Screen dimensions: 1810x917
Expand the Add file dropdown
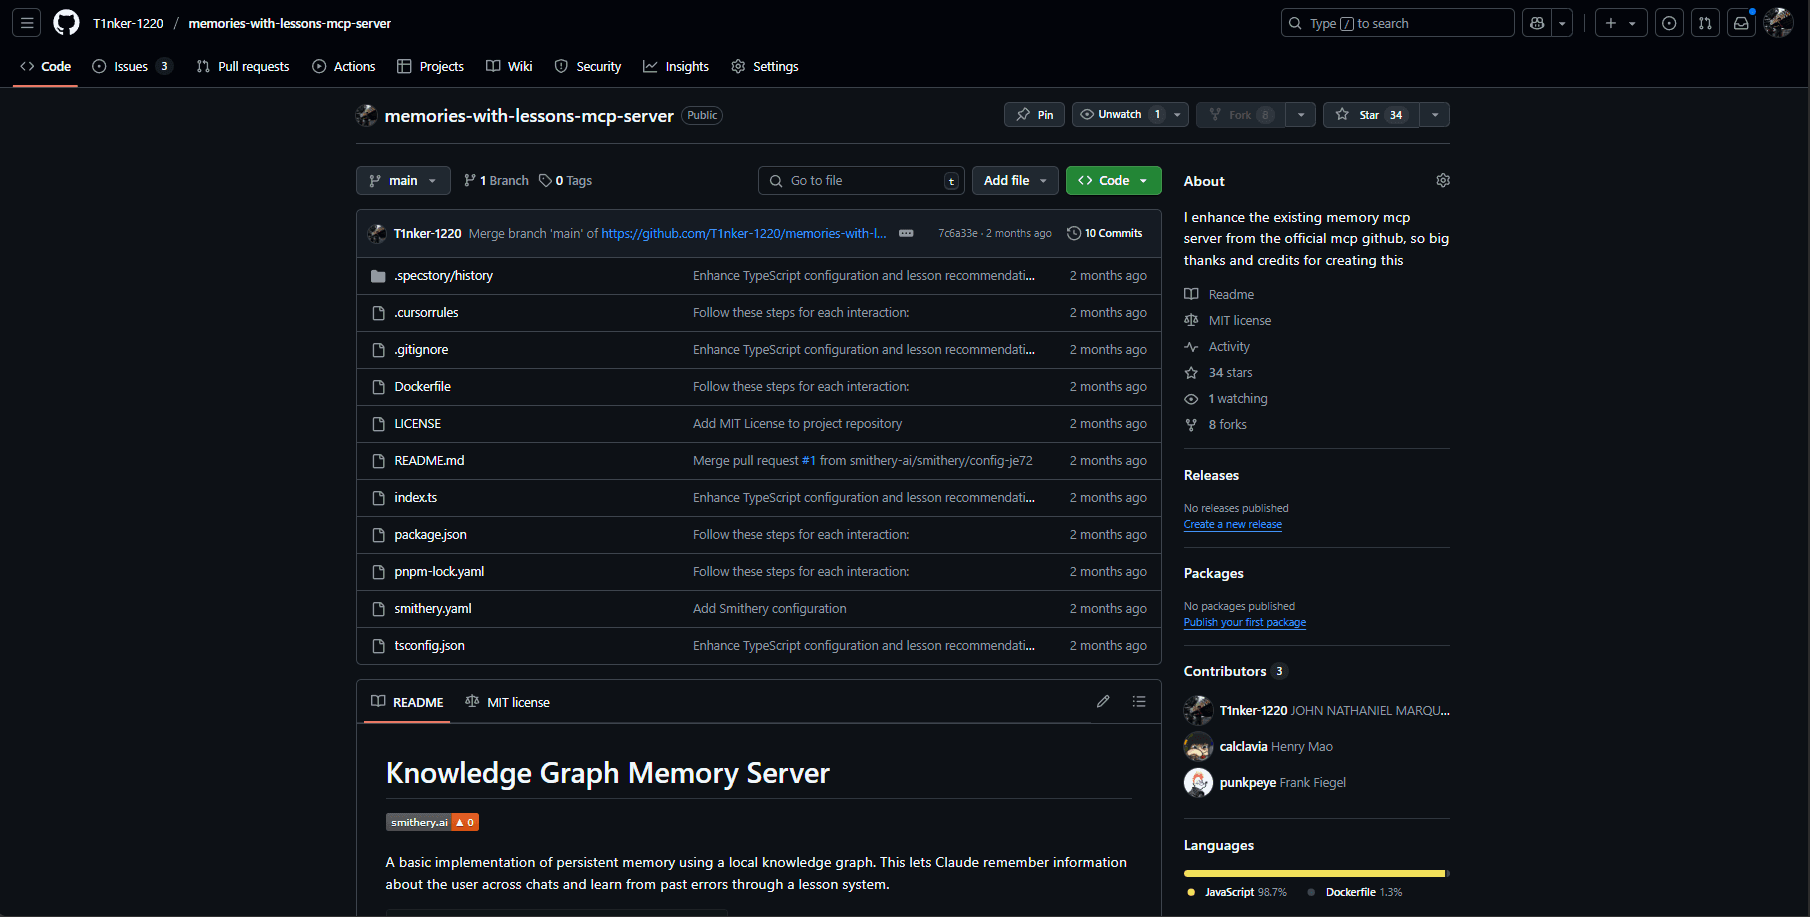pyautogui.click(x=1015, y=181)
